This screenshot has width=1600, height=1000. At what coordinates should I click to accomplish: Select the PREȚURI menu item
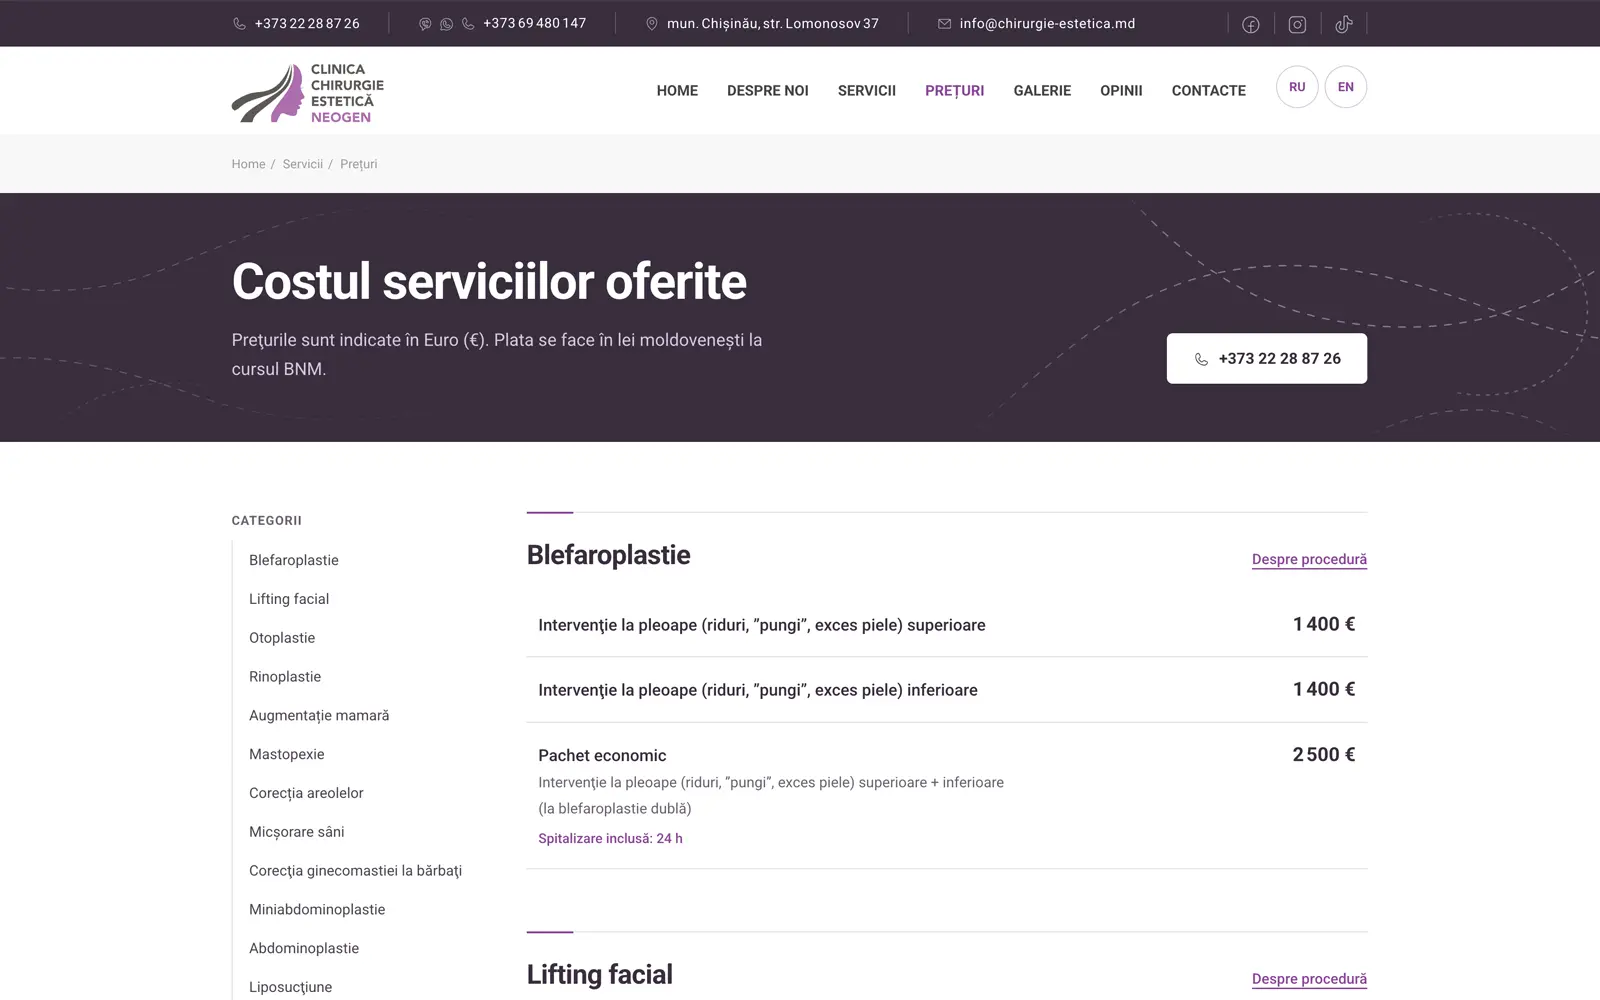point(954,91)
